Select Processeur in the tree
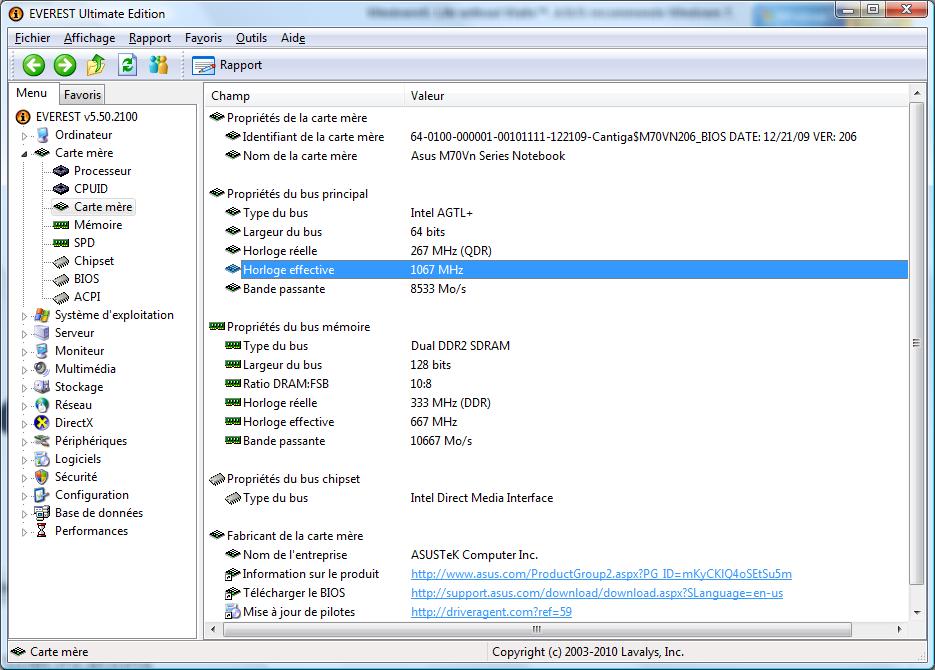 [102, 171]
